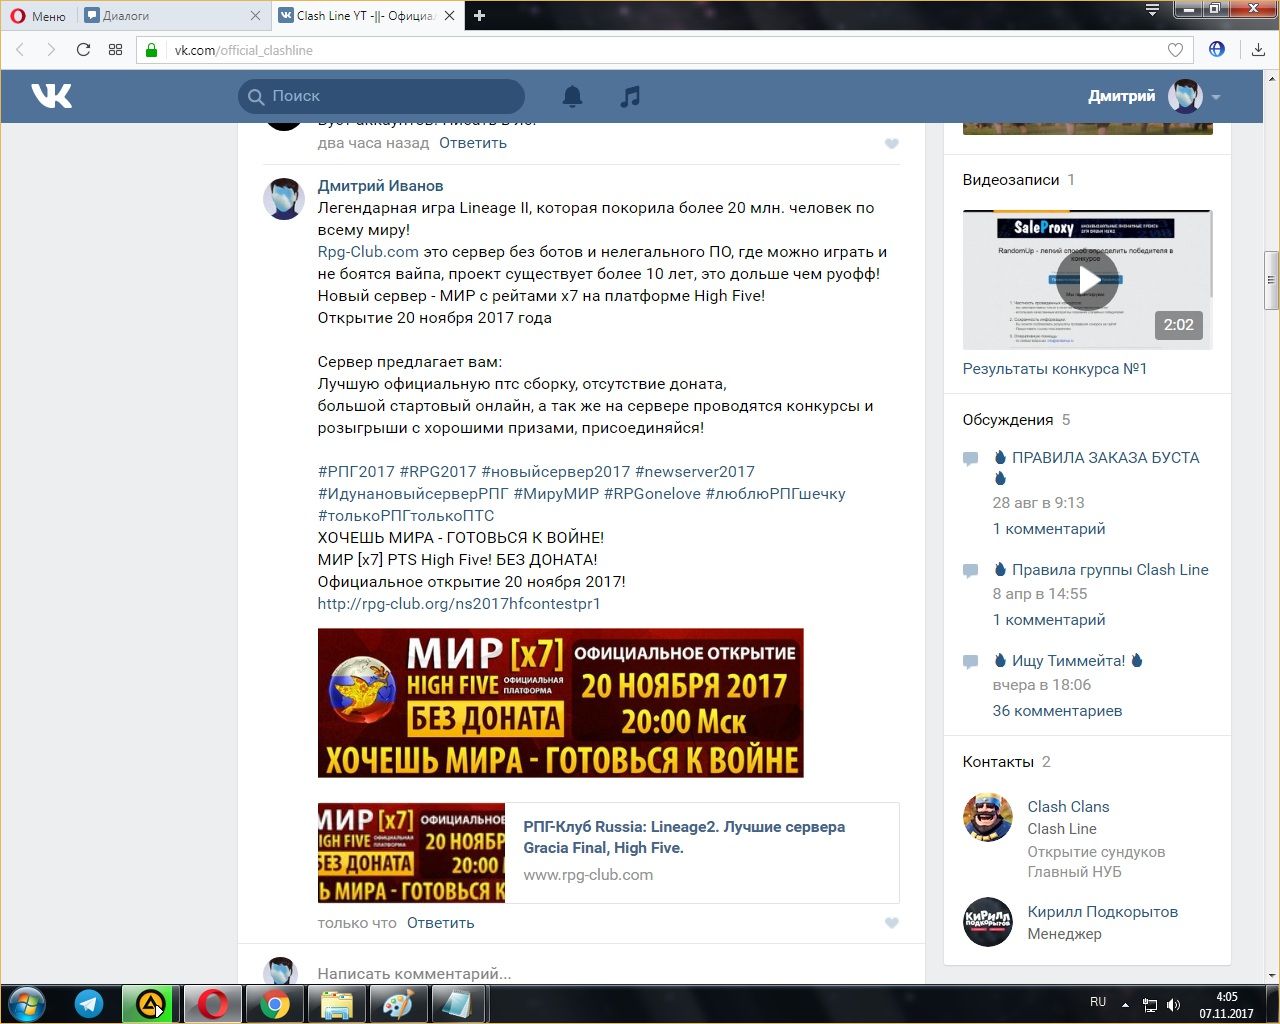Click the address bar URL
Screen dimensions: 1280x1024
point(243,50)
